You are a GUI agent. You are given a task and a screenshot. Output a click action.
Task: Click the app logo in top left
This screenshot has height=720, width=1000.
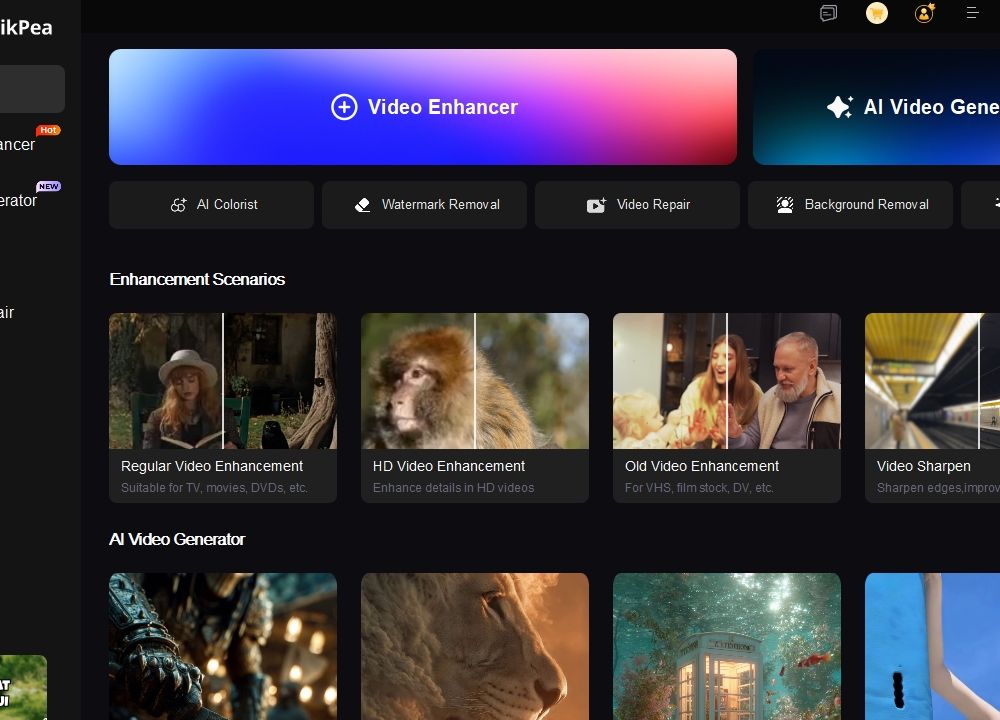(x=26, y=27)
